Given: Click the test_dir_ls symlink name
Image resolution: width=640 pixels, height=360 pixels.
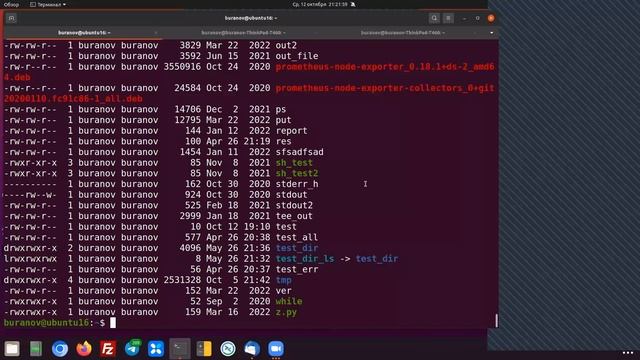Looking at the screenshot, I should click(x=305, y=258).
